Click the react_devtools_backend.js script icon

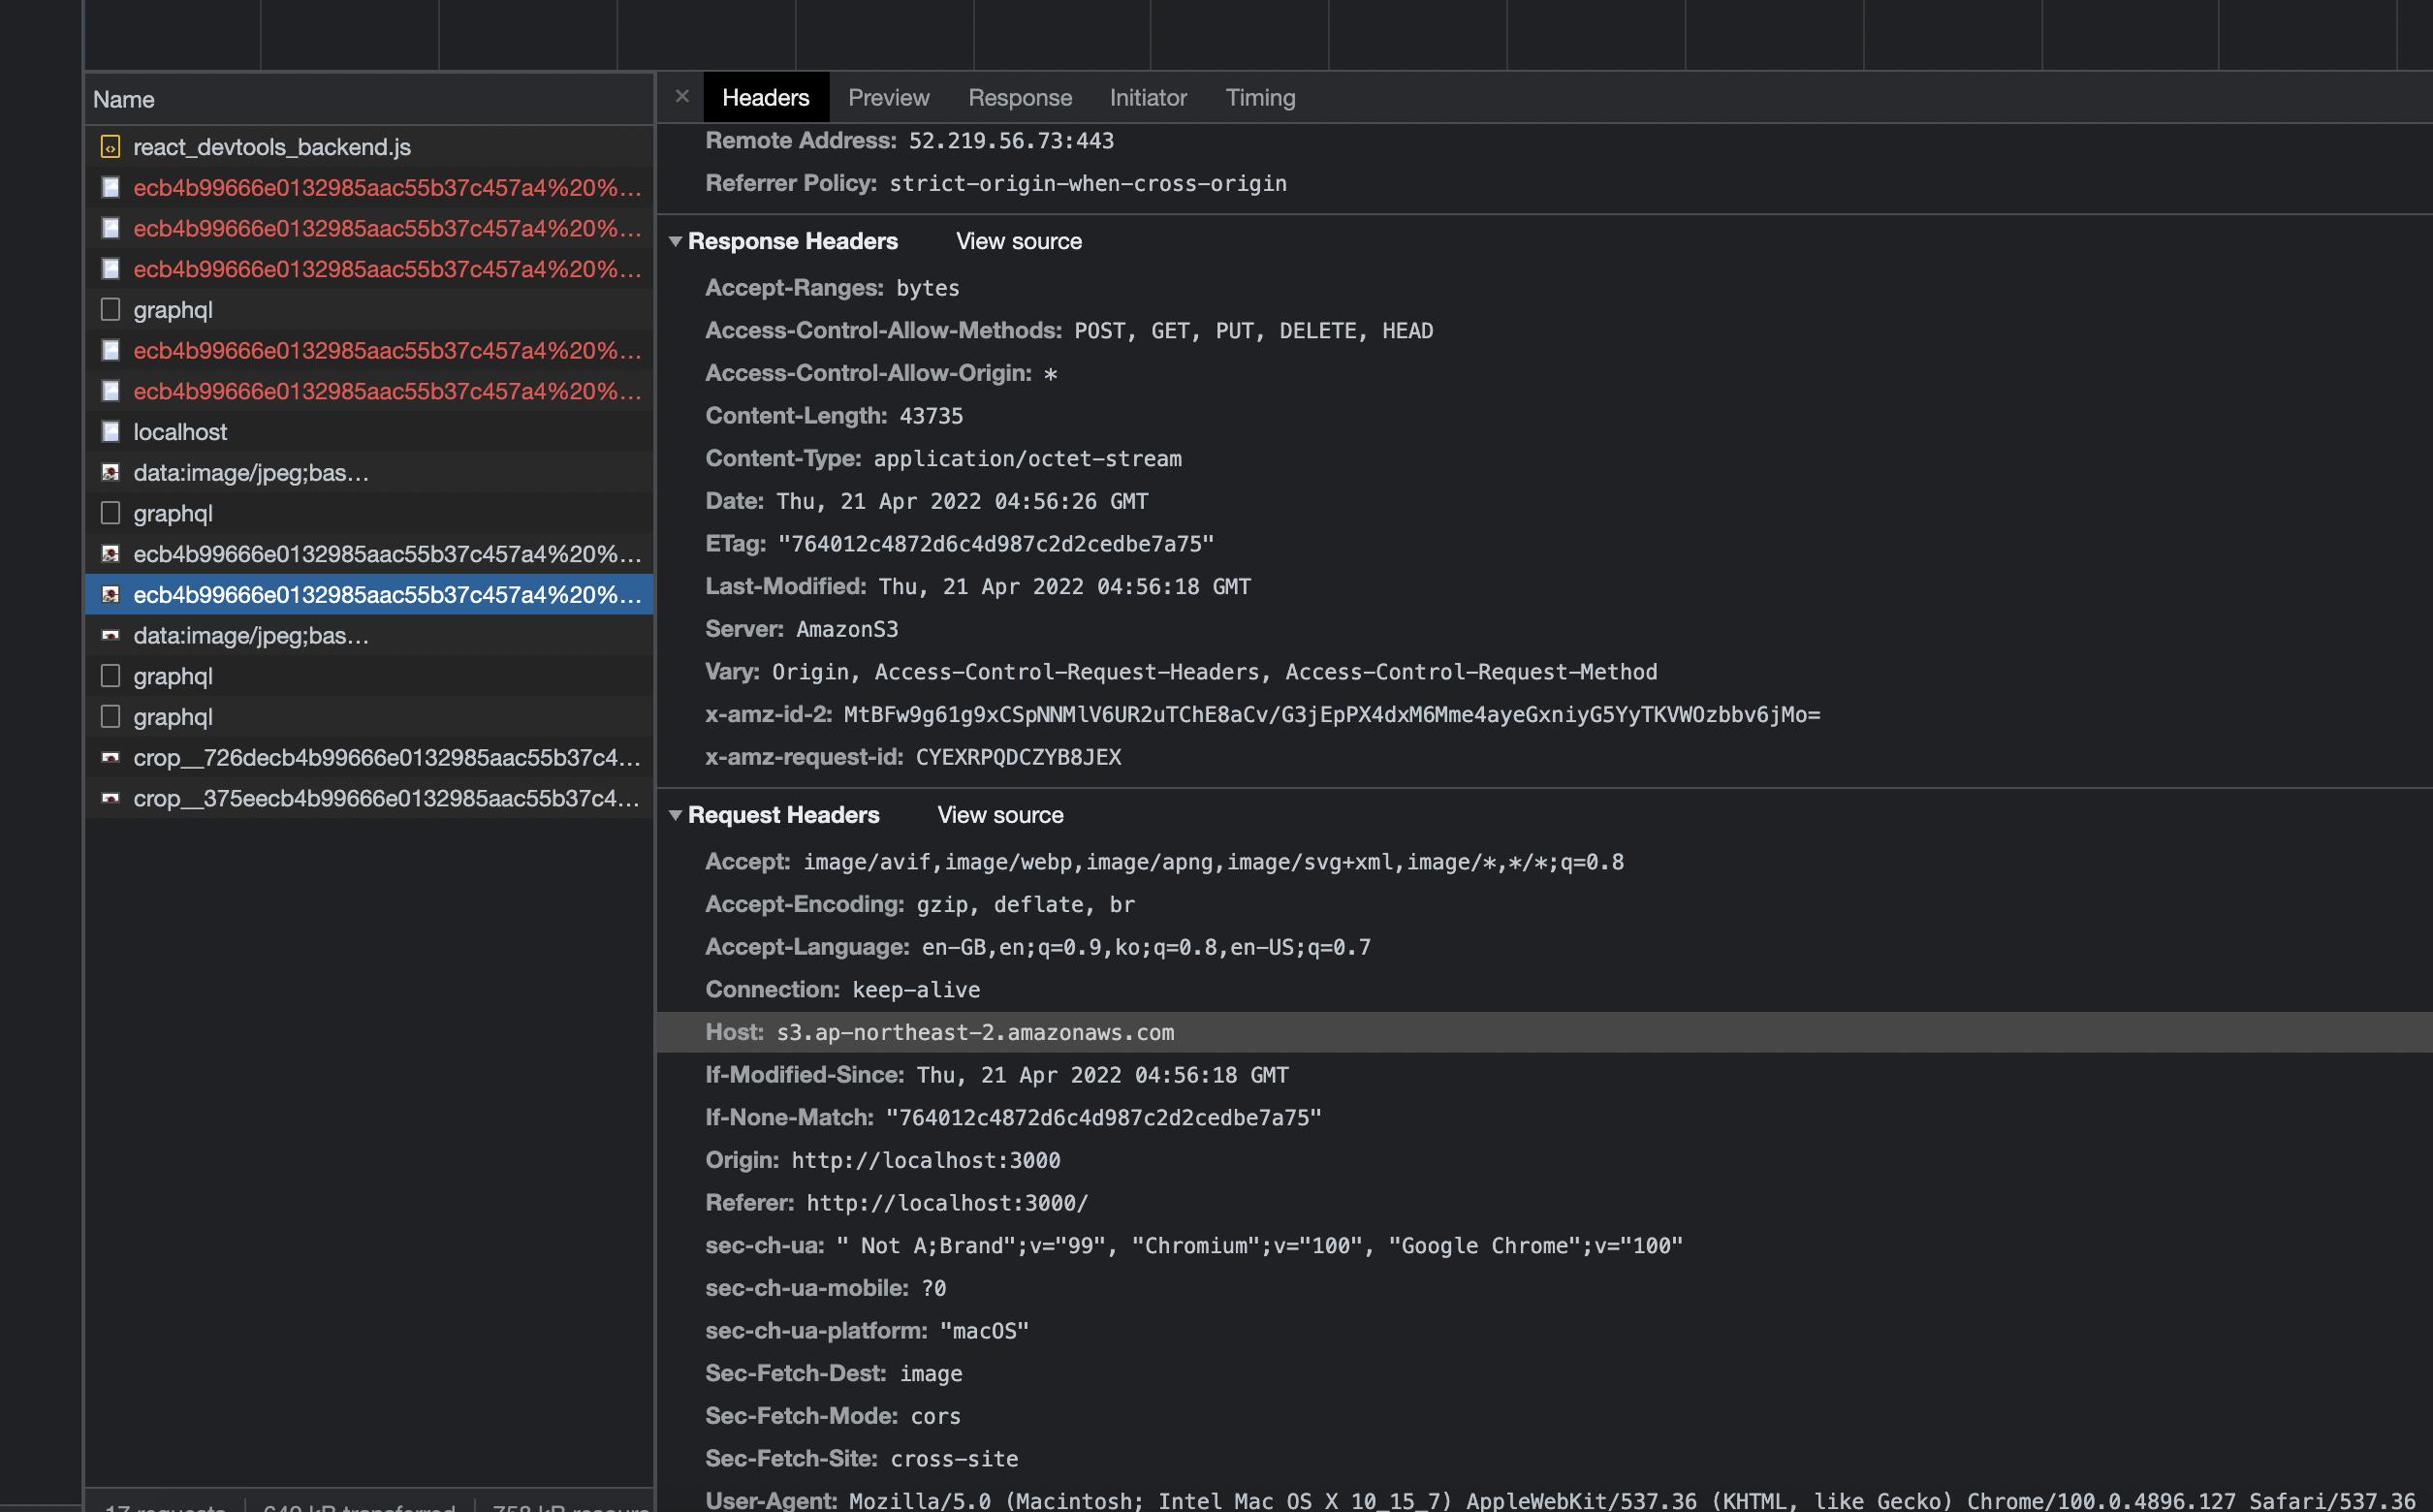110,147
